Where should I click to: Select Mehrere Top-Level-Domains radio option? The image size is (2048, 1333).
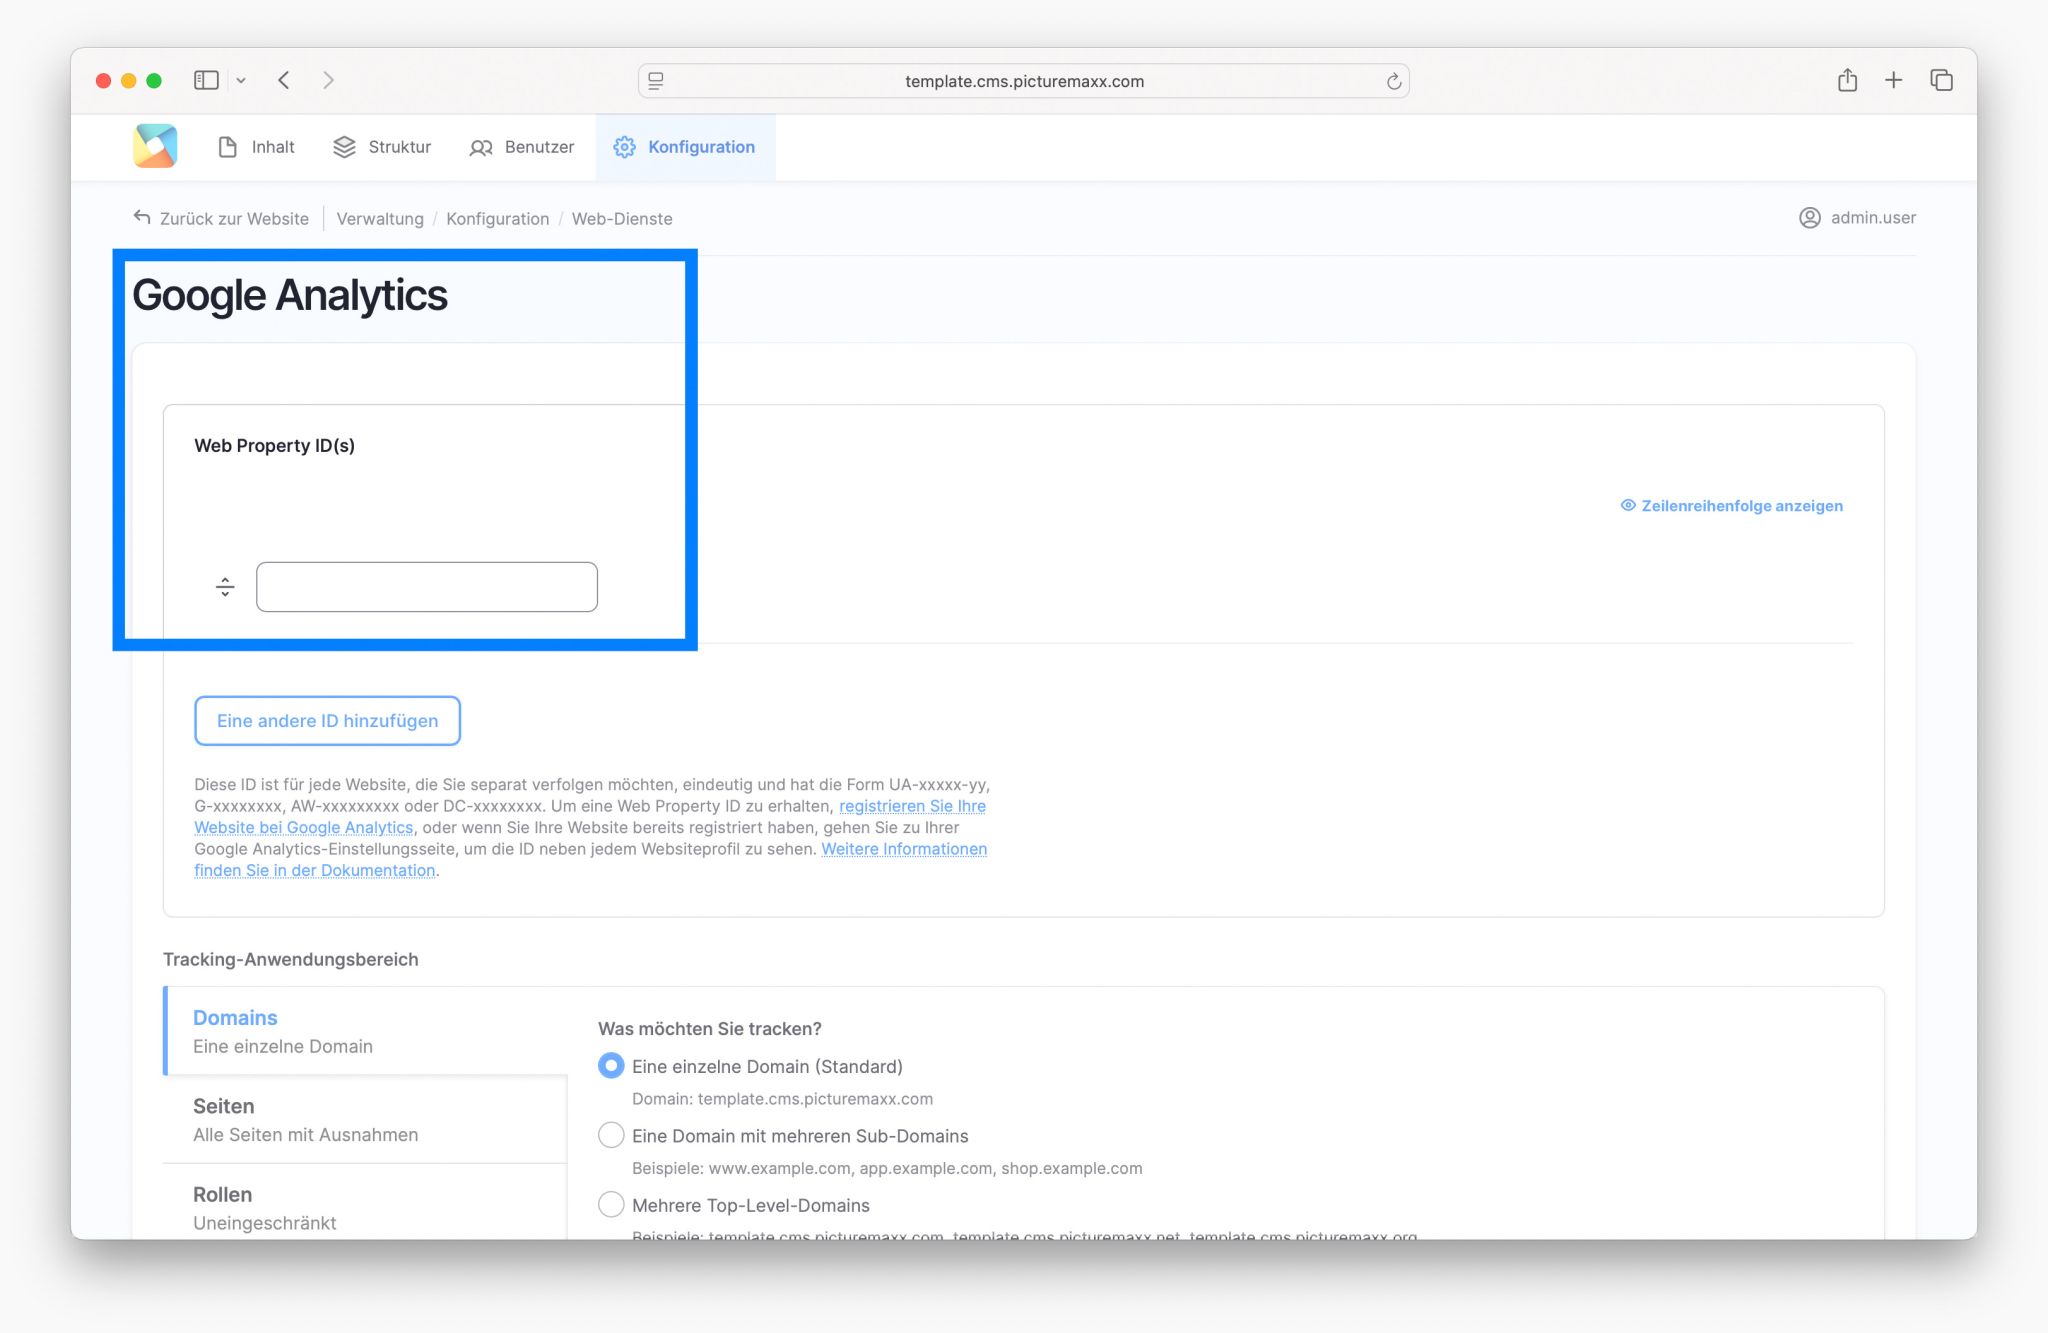pyautogui.click(x=611, y=1204)
